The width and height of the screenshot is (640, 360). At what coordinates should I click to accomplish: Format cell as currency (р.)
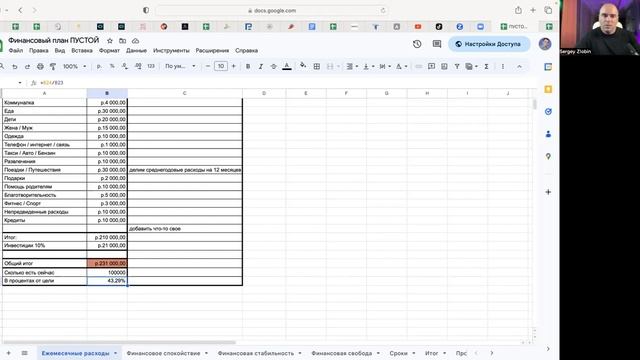99,67
